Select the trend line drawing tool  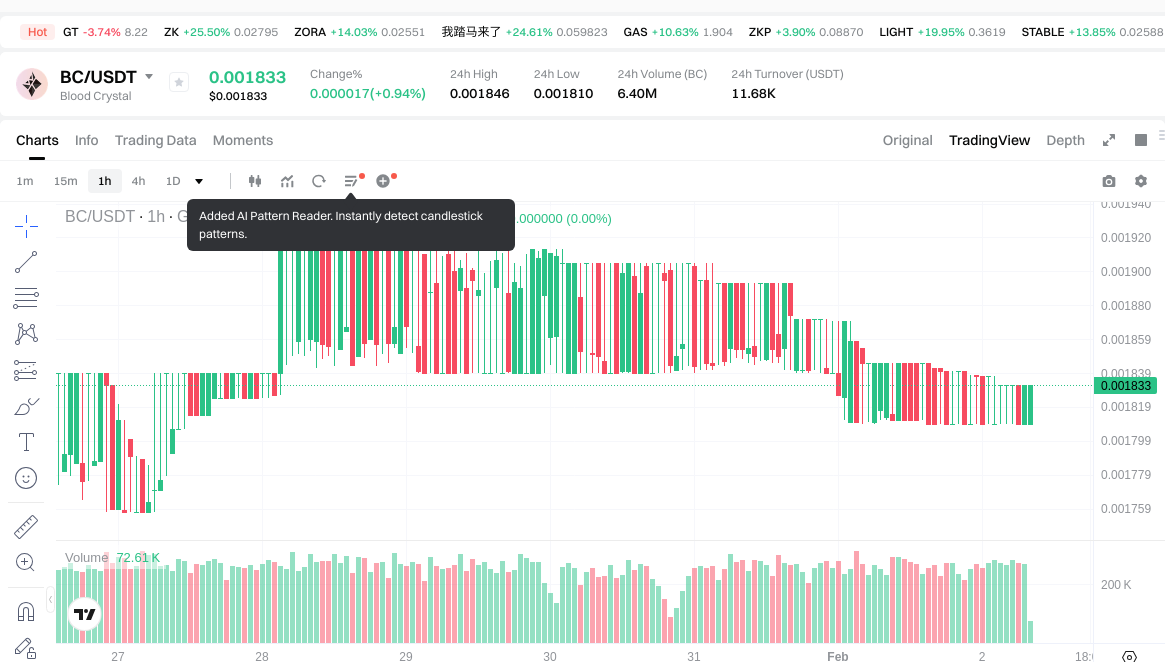point(26,262)
